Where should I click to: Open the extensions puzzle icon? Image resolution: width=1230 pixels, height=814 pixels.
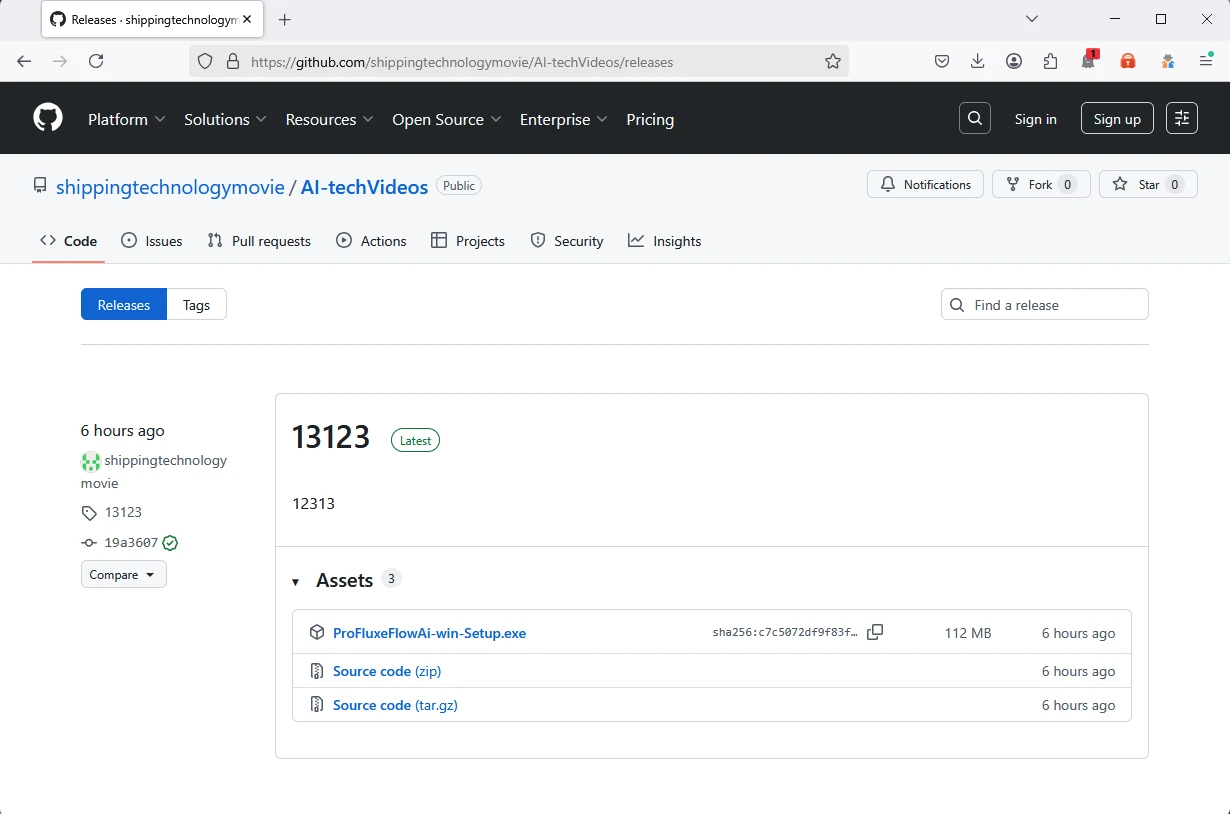pyautogui.click(x=1050, y=61)
